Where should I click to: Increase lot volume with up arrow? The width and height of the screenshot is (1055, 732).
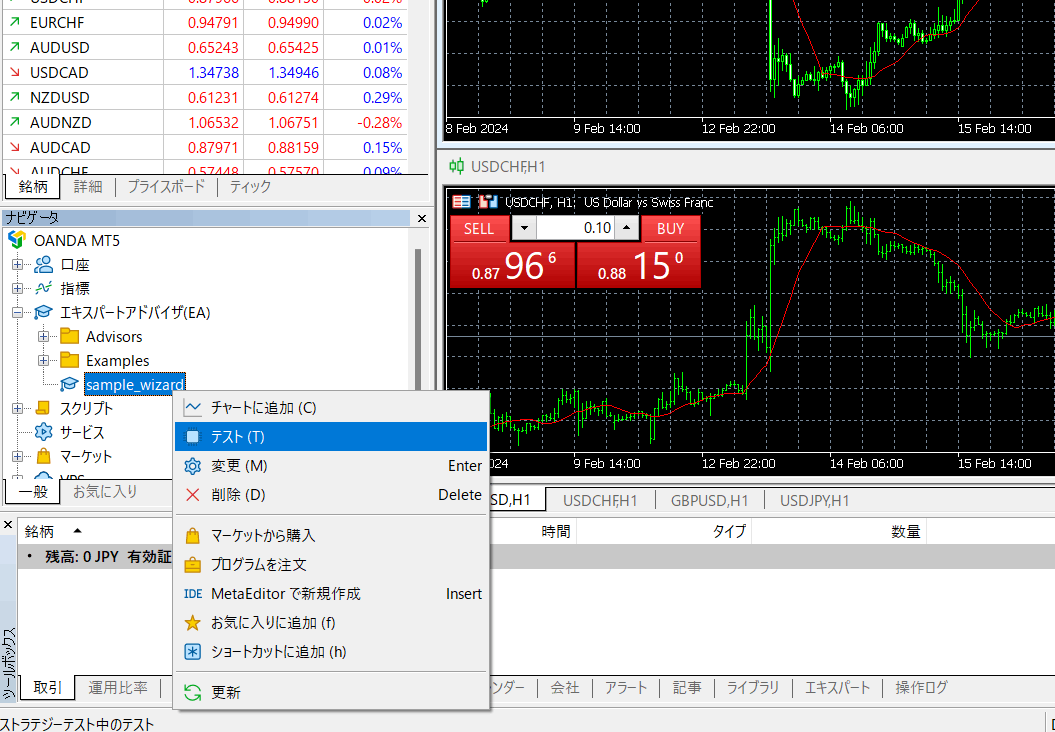626,228
